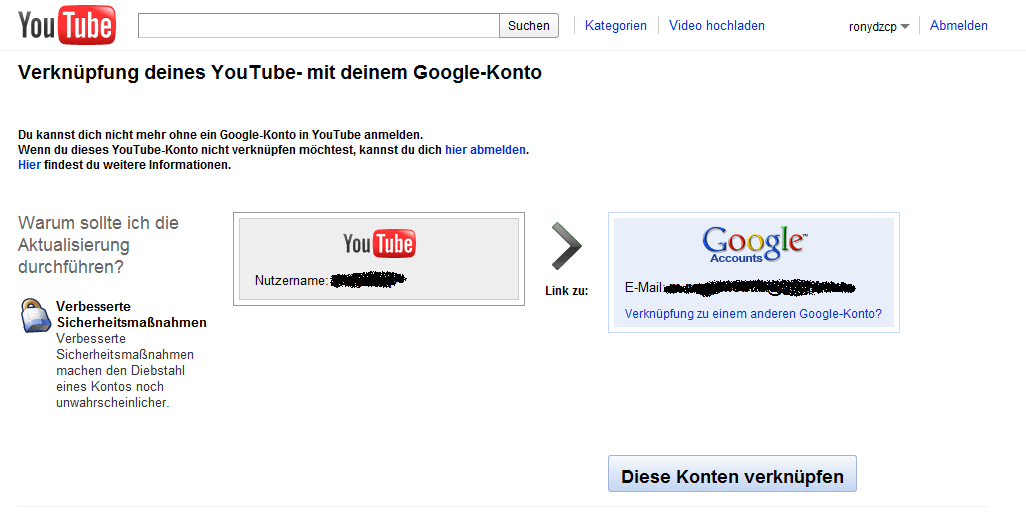Viewport: 1026px width, 522px height.
Task: Click the 'Diese Konten verknüpfen' button
Action: coord(732,474)
